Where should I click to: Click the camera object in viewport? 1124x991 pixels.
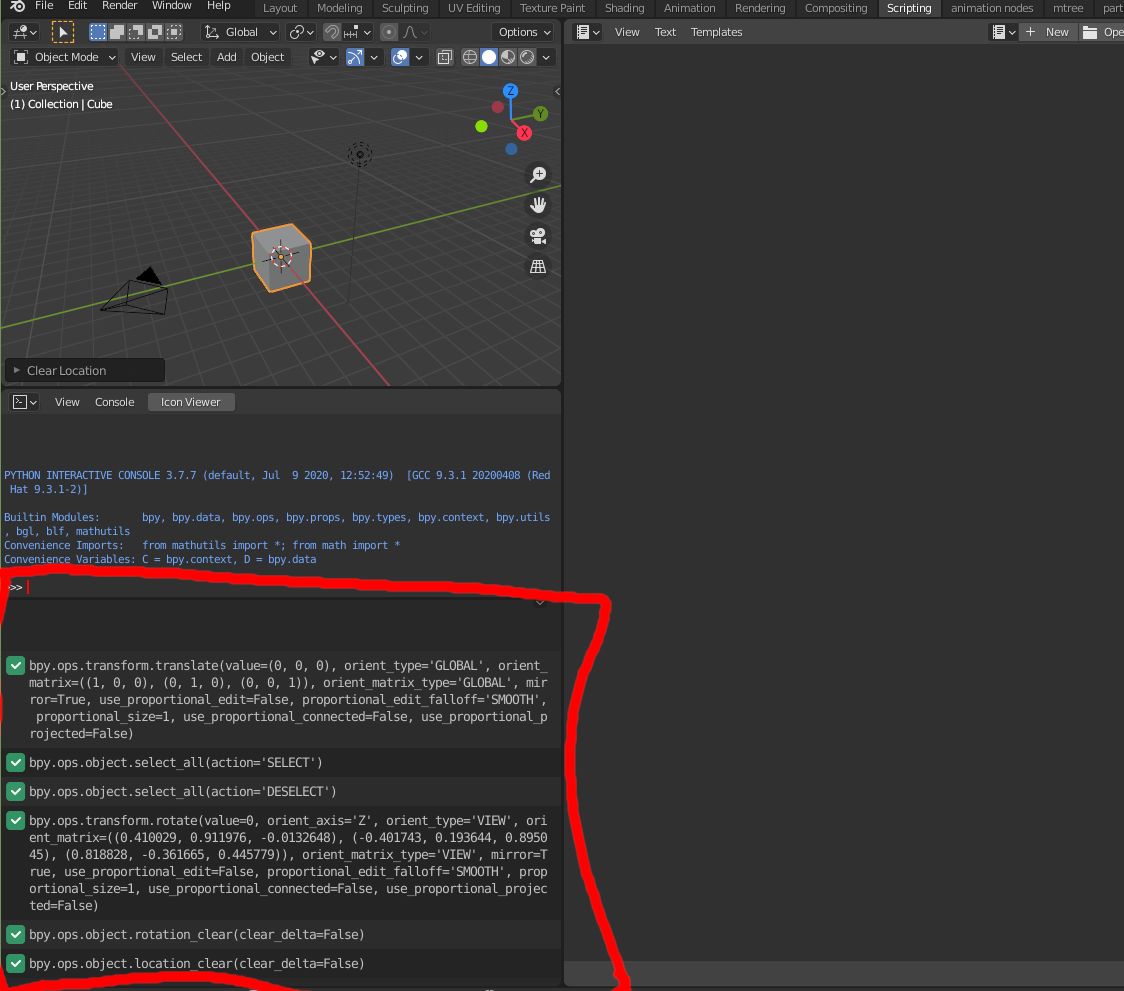[x=135, y=292]
